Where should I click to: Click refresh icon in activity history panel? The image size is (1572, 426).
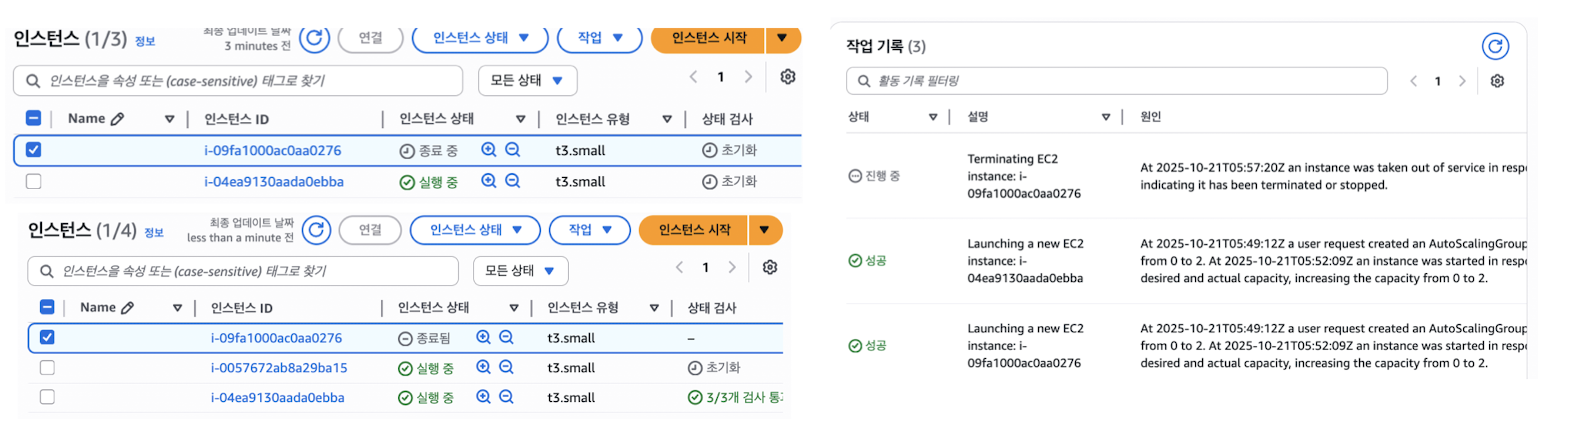pyautogui.click(x=1495, y=46)
